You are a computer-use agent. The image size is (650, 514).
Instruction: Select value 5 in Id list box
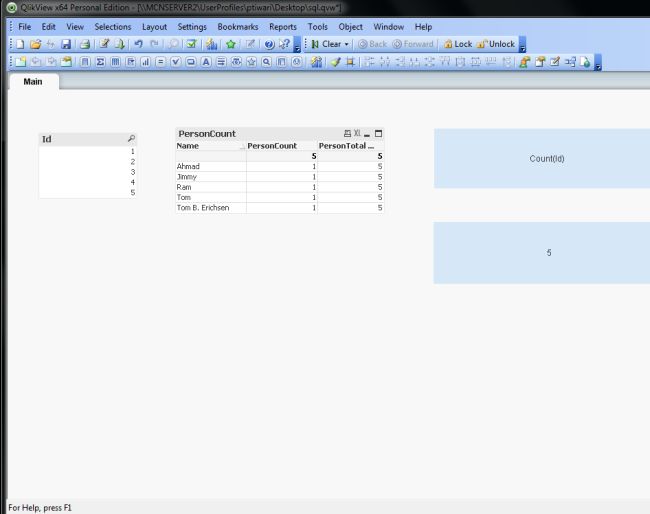click(87, 193)
